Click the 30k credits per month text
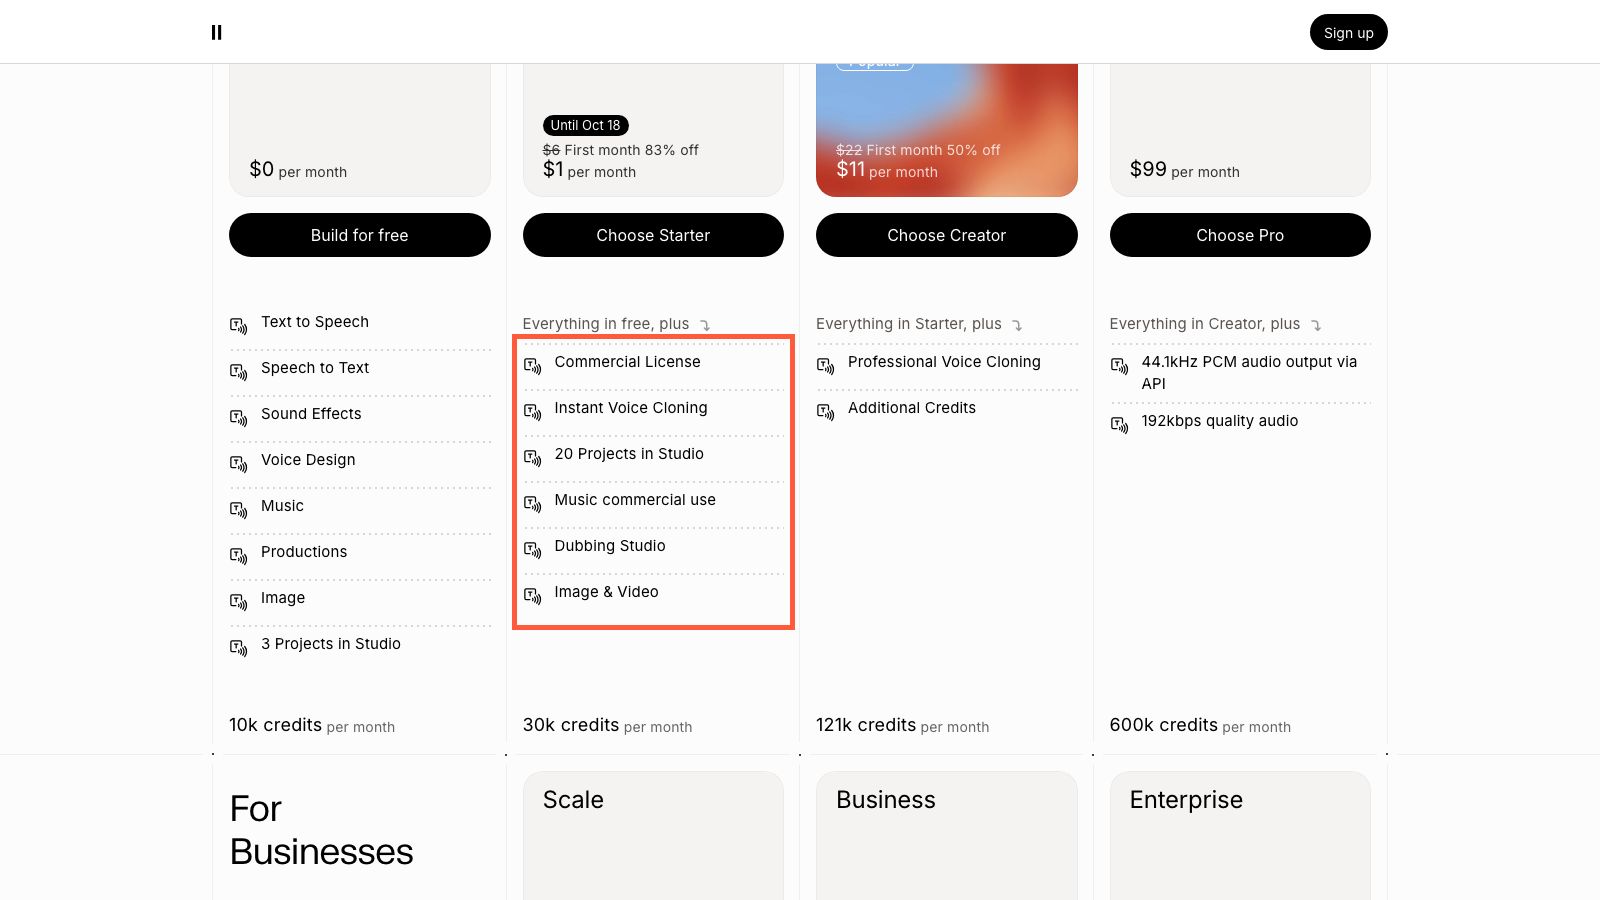Screen dimensions: 1600x900 [607, 725]
